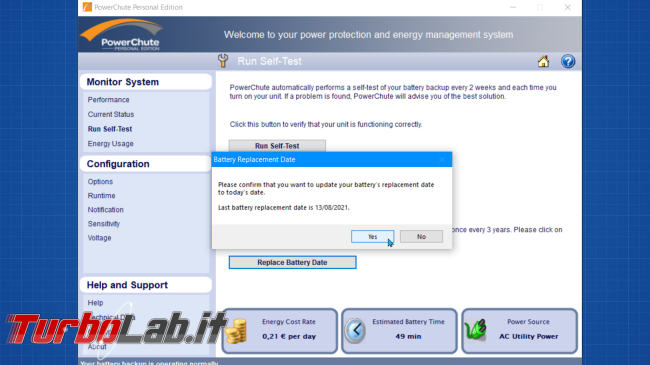Click the battery backup status bar message
This screenshot has width=650, height=365.
click(x=149, y=363)
